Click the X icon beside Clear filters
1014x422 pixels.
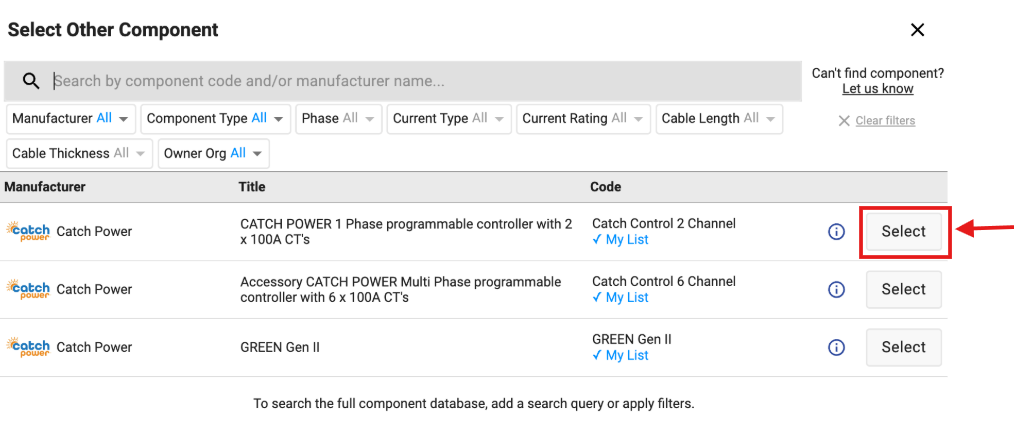click(x=844, y=121)
